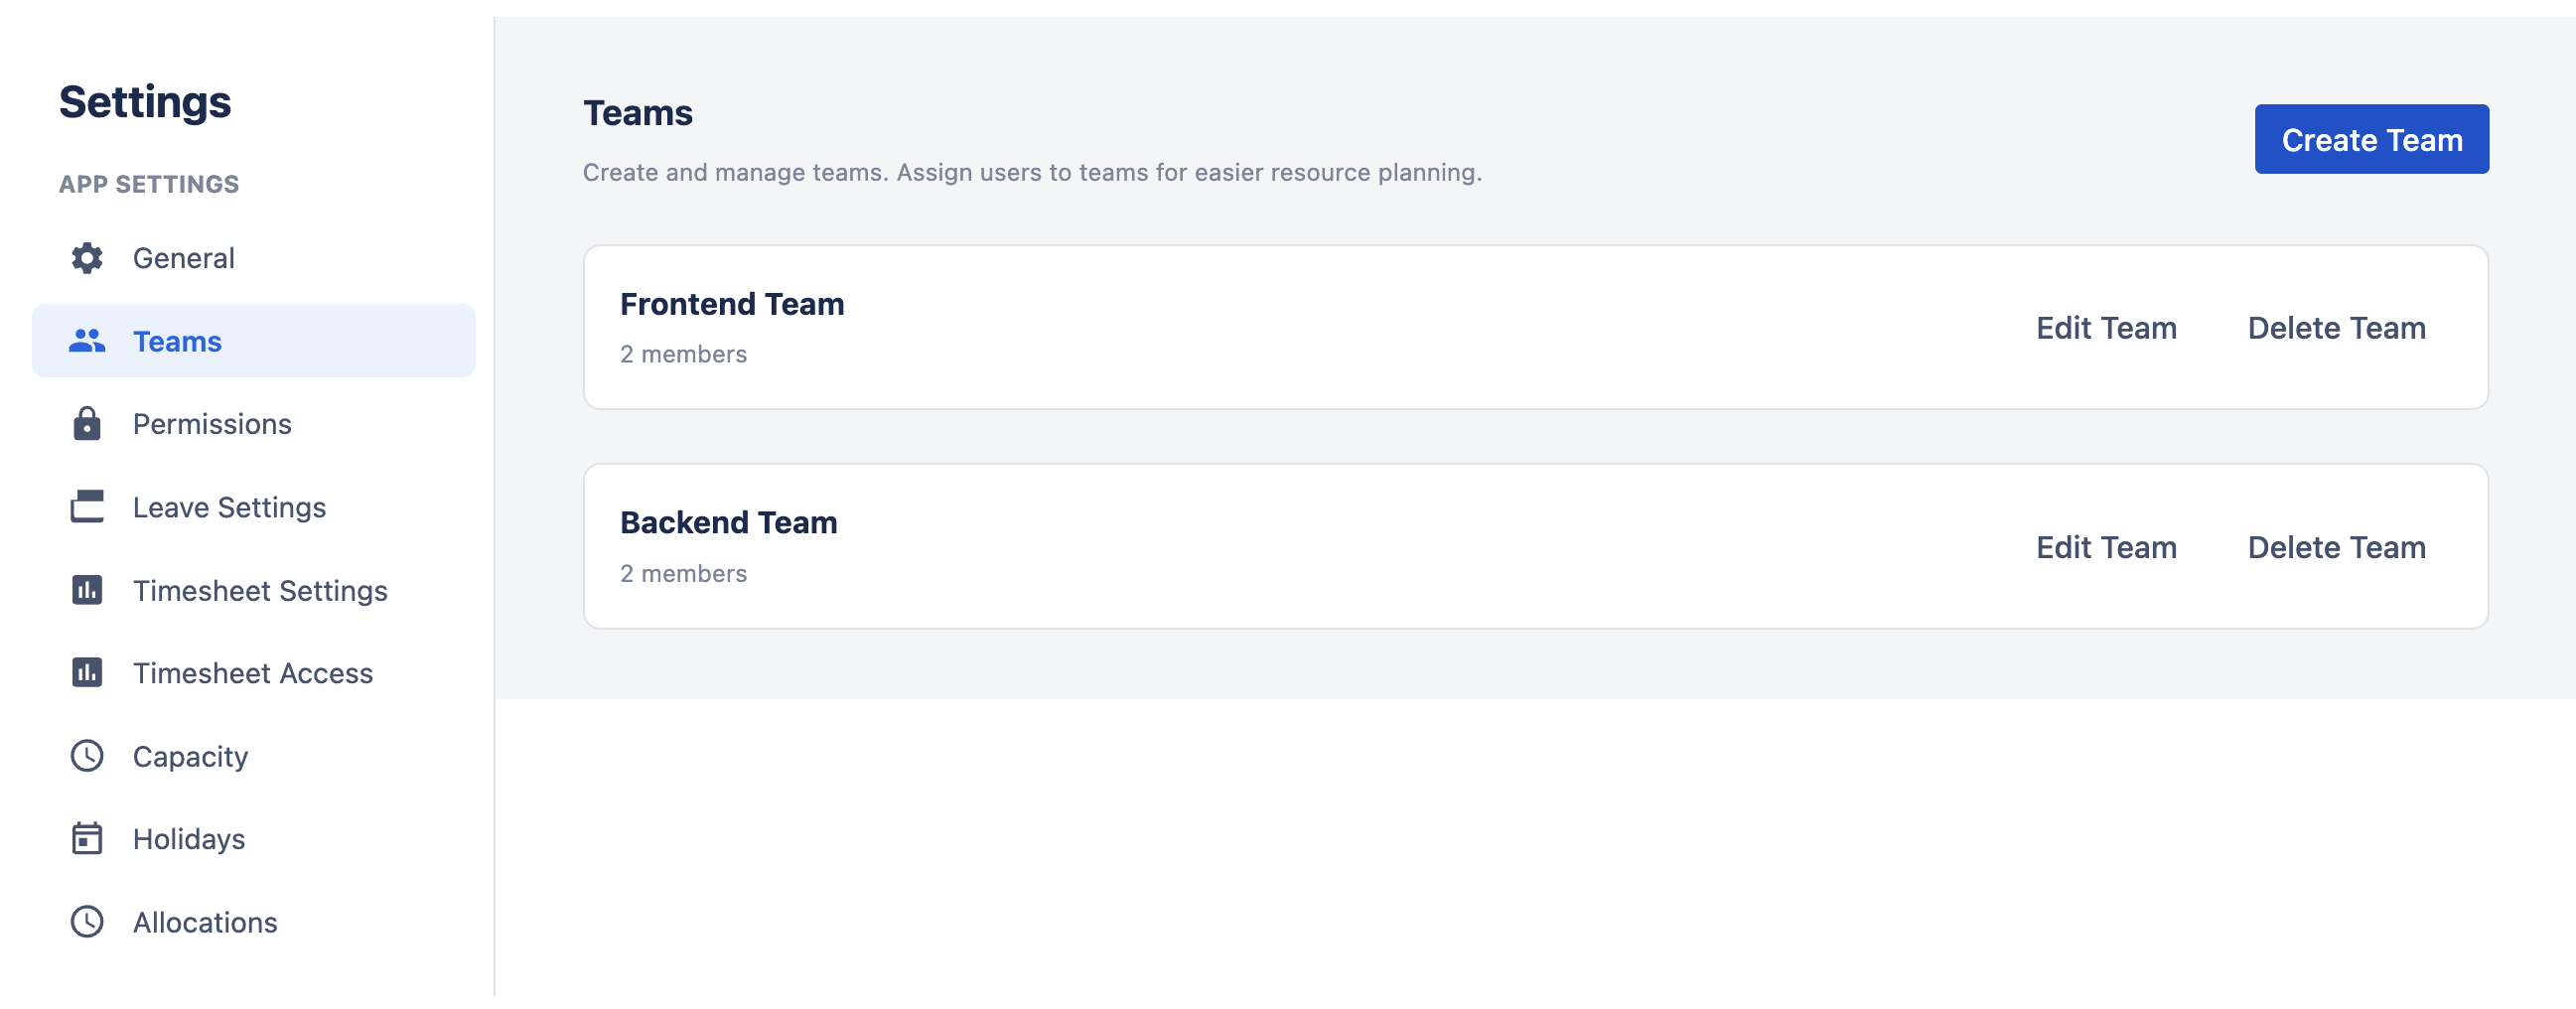Click the Timesheet Access chart icon
Viewport: 2576px width, 1009px height.
[x=87, y=672]
